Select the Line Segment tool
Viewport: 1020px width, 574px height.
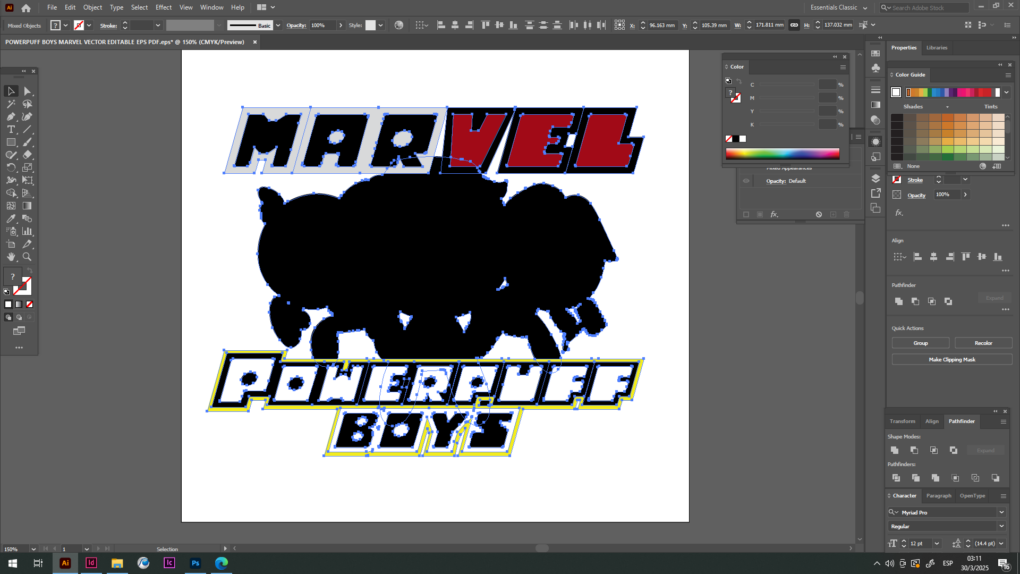(x=27, y=130)
